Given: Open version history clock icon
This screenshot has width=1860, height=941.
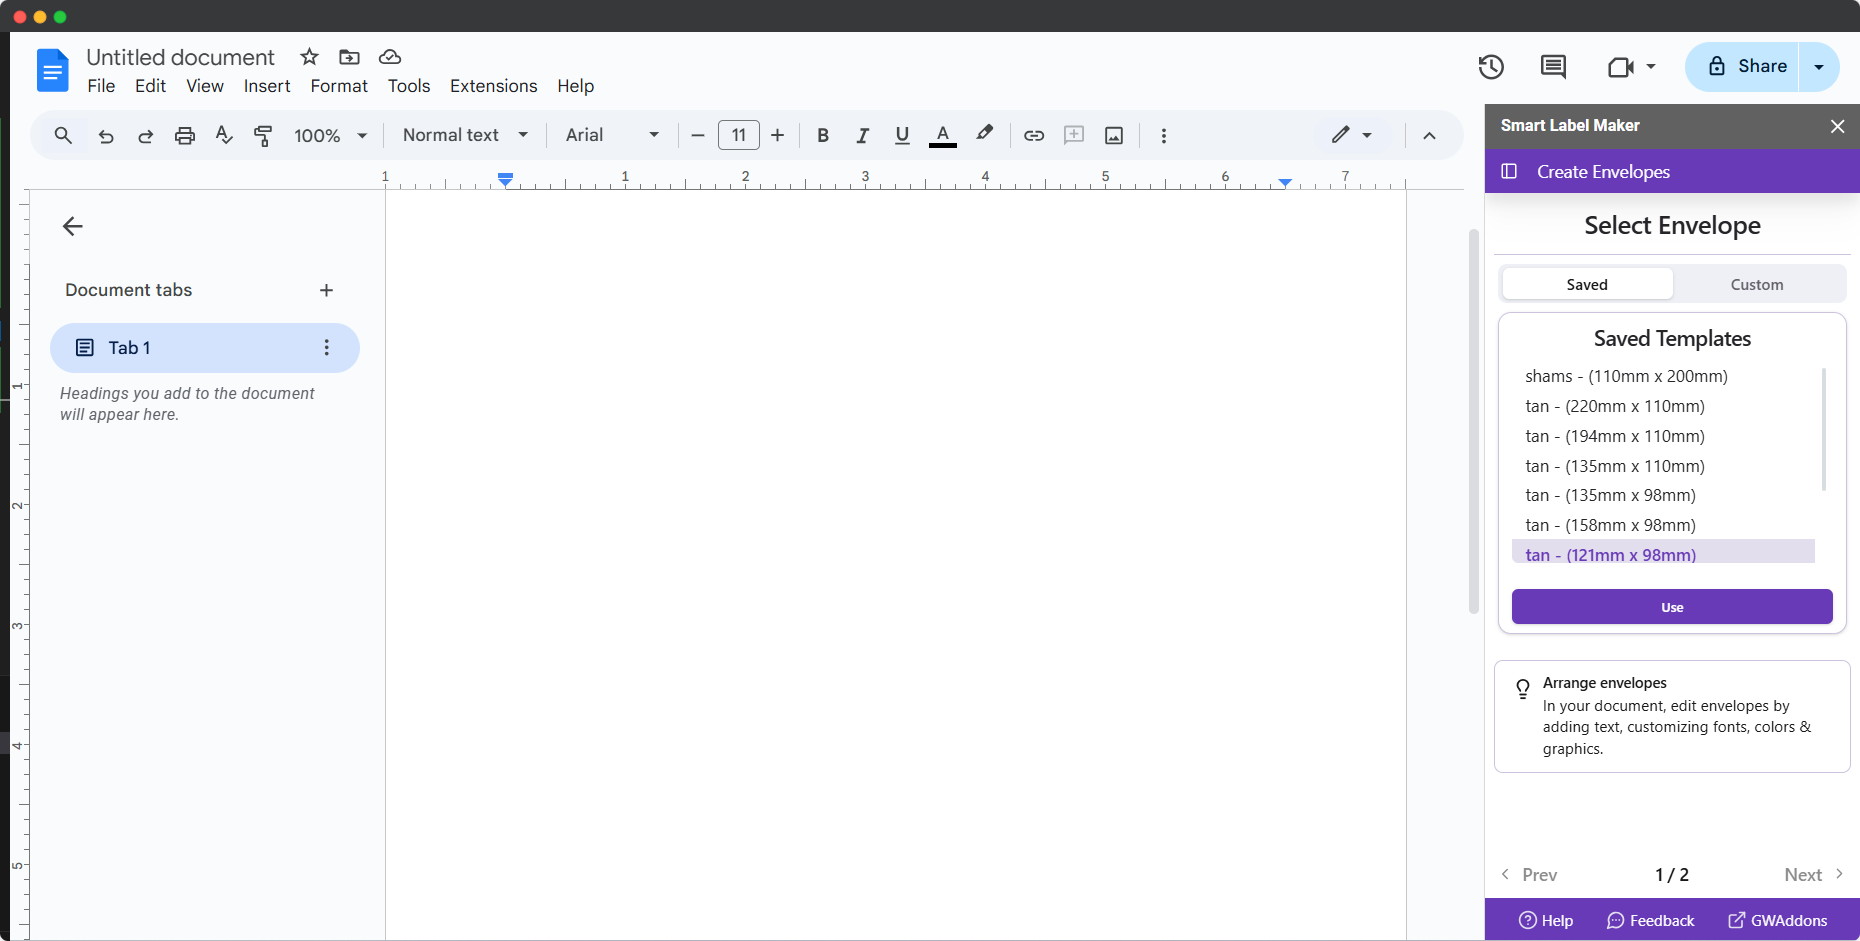Looking at the screenshot, I should pyautogui.click(x=1491, y=67).
